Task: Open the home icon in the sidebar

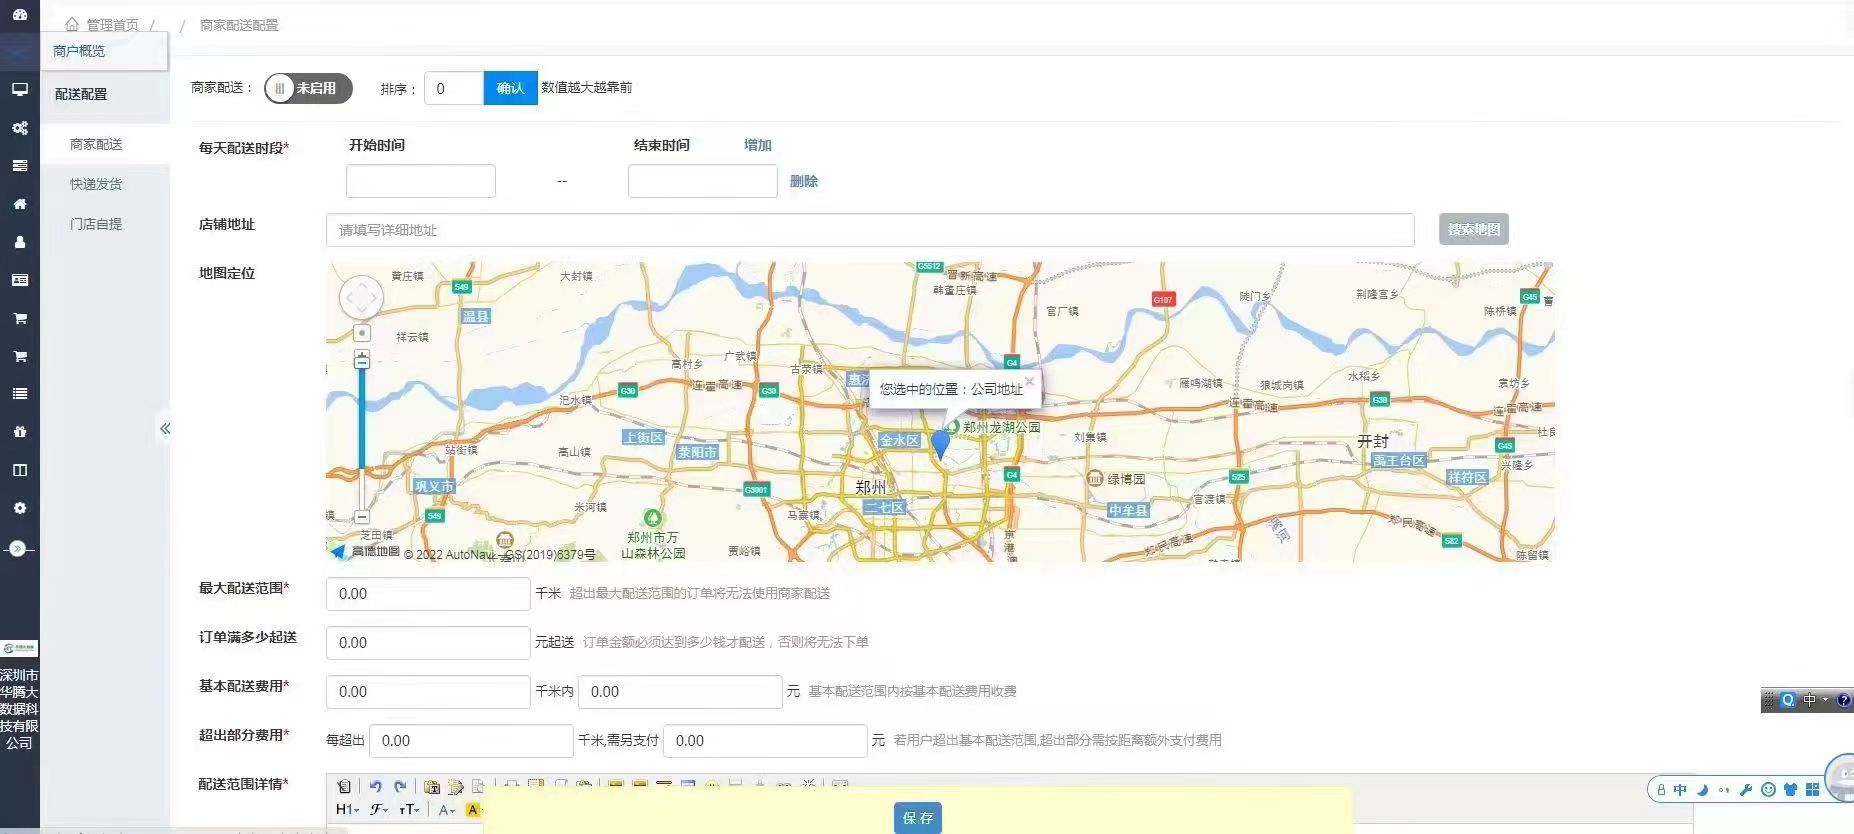Action: pos(19,204)
